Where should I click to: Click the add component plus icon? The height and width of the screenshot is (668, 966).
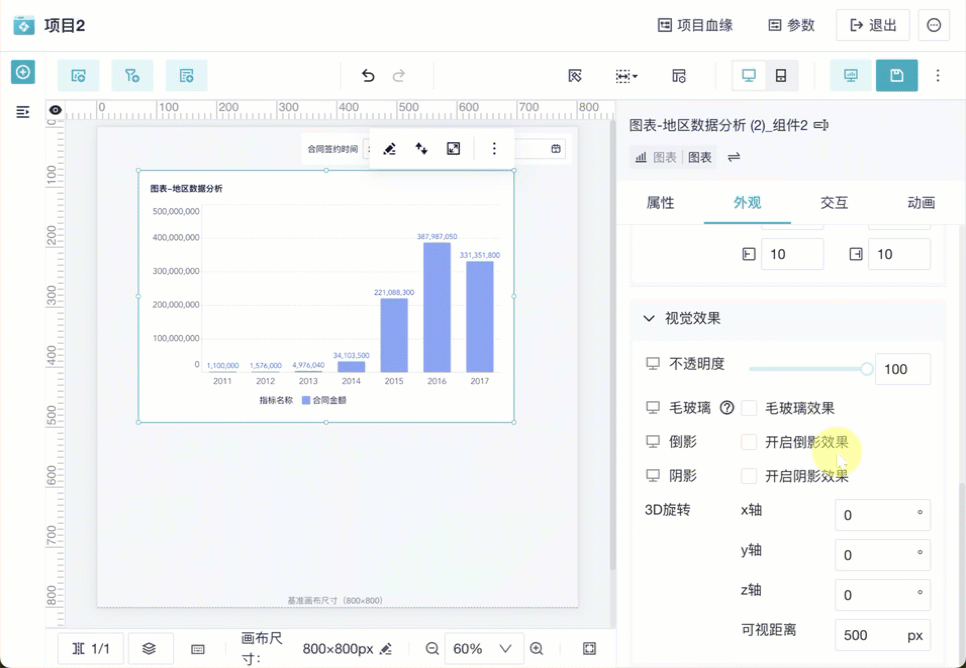click(23, 72)
